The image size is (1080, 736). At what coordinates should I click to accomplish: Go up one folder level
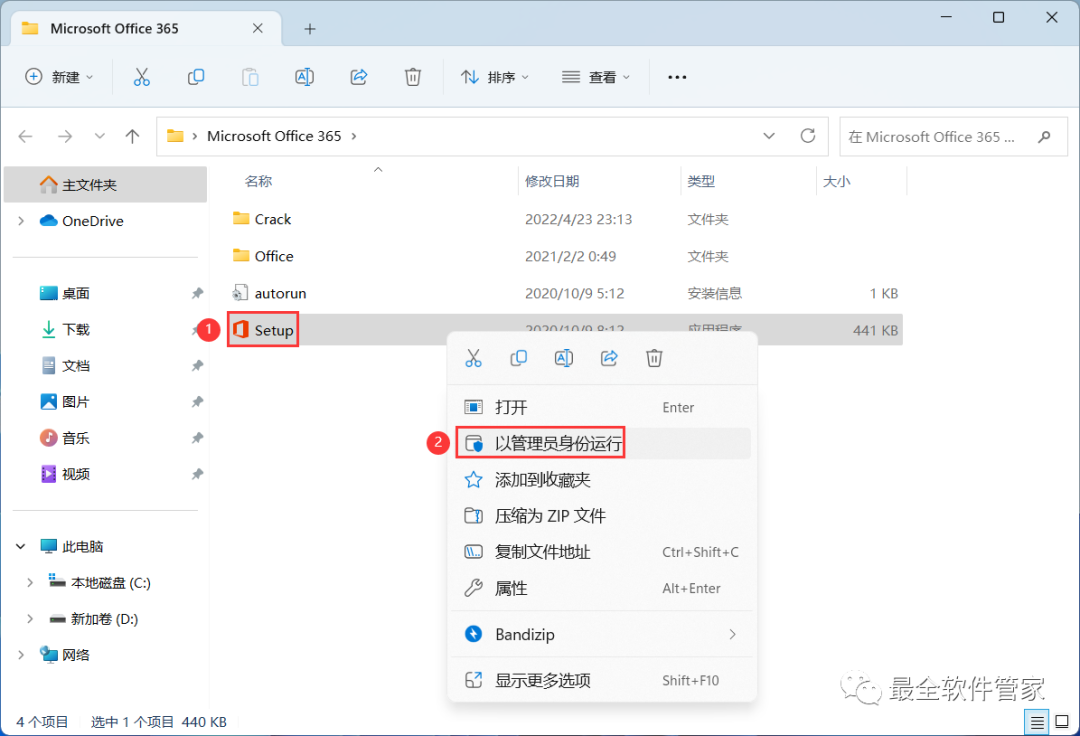tap(132, 136)
